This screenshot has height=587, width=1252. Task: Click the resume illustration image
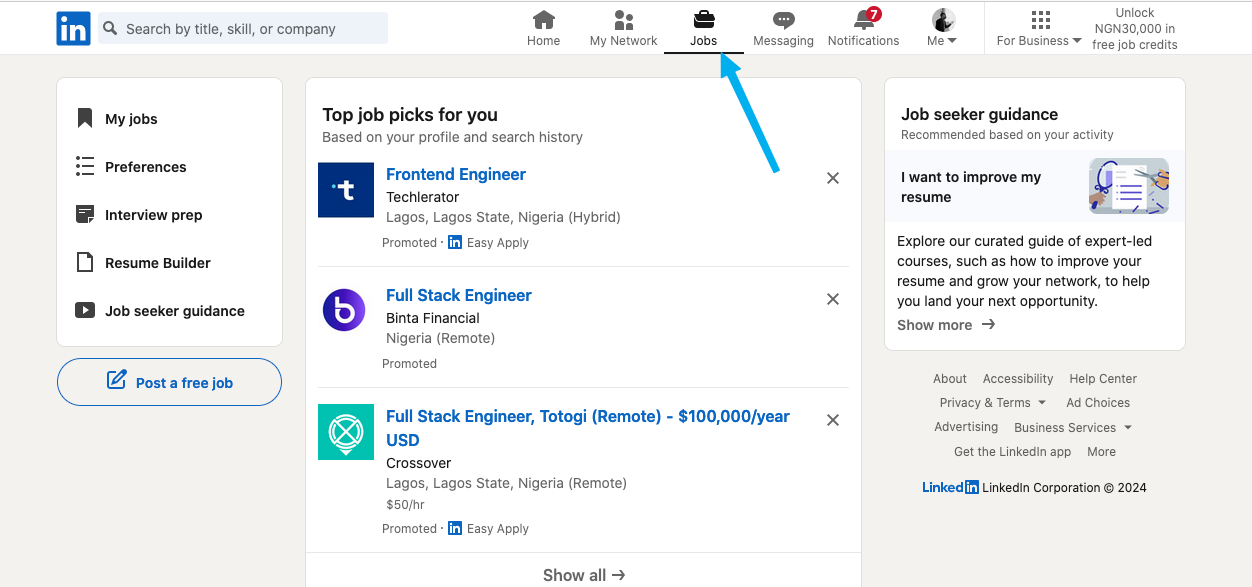click(1129, 186)
